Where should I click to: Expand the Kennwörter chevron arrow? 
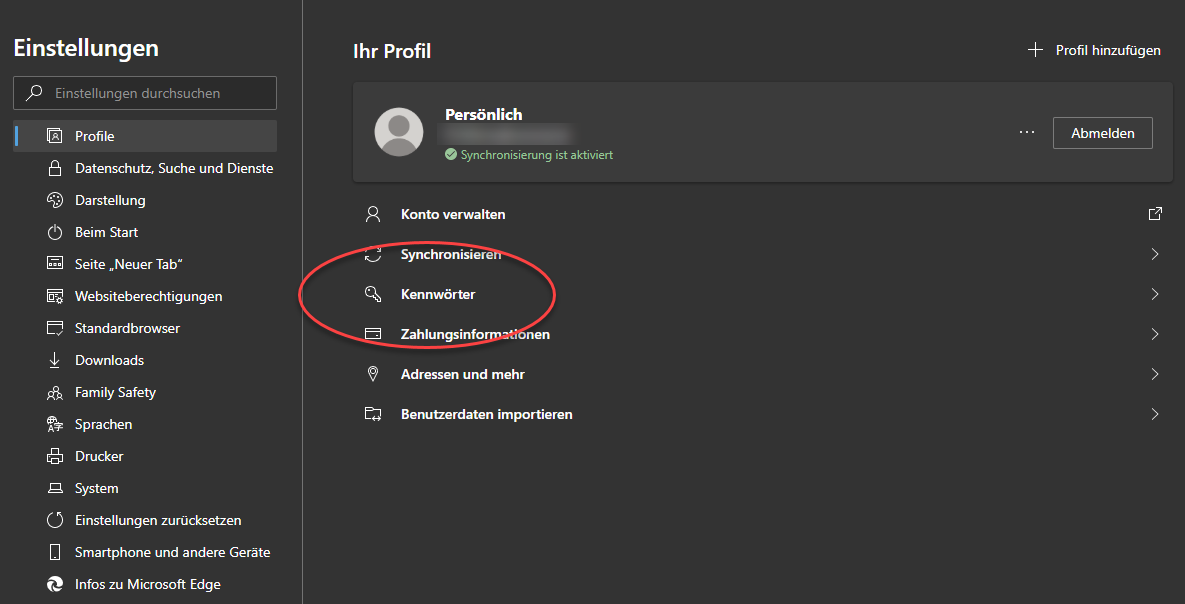point(1155,294)
